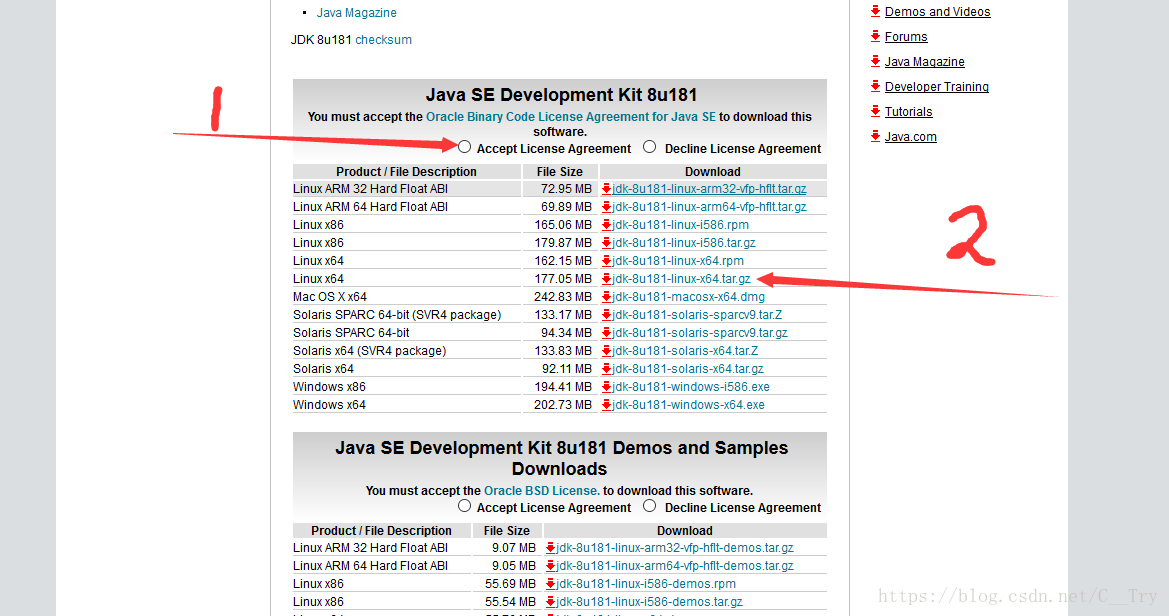Click the 202.73 MB file size cell
Screen dimensions: 1169x616
(560, 405)
